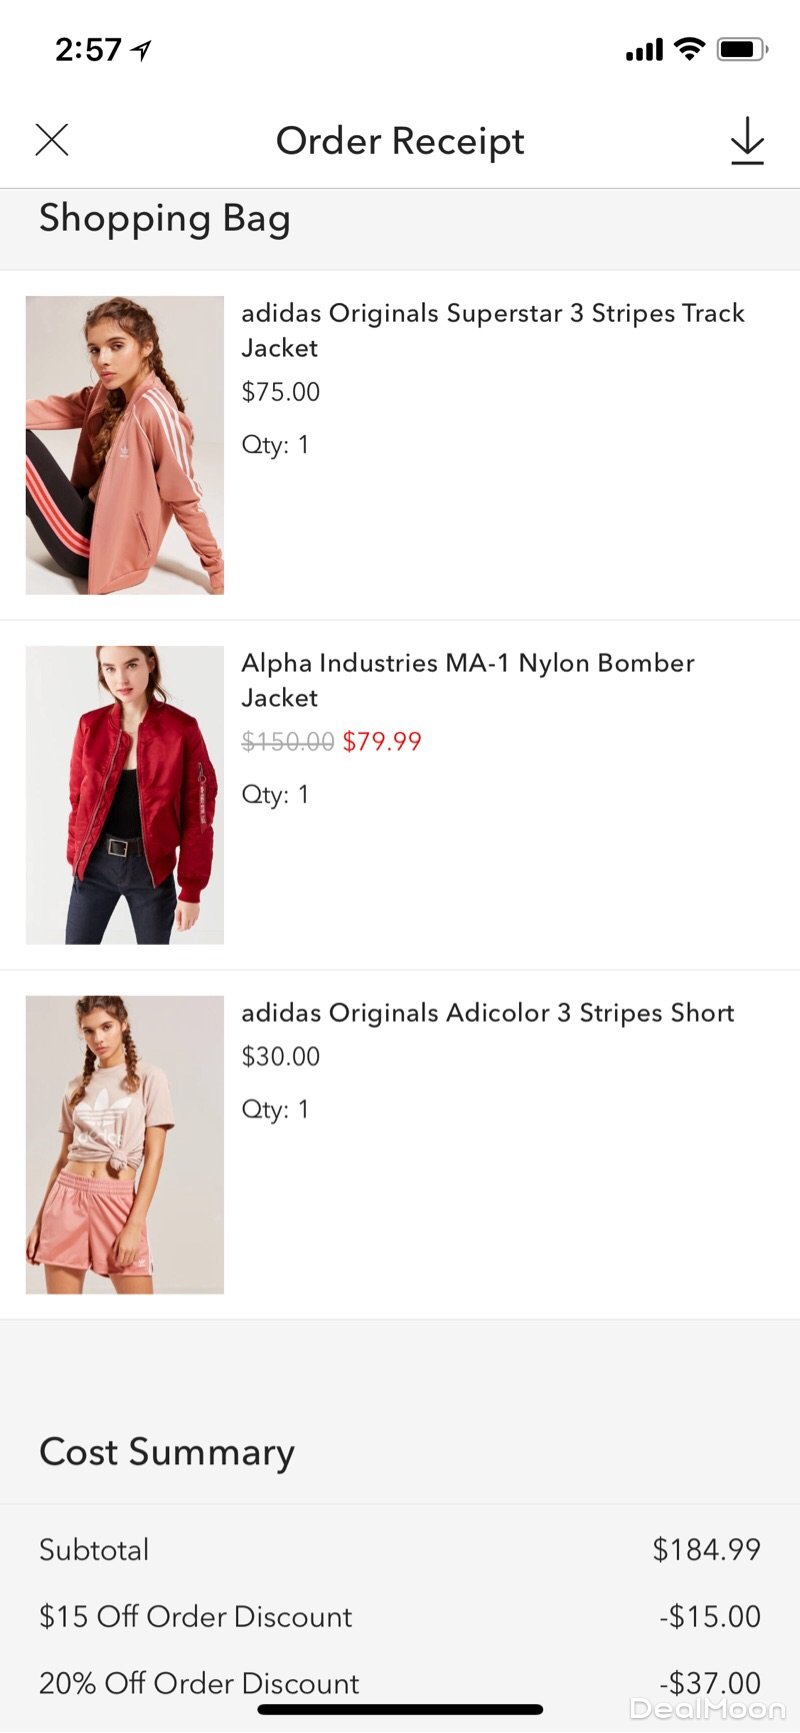Tap the Shopping Bag section header
Viewport: 800px width, 1733px height.
pos(165,219)
